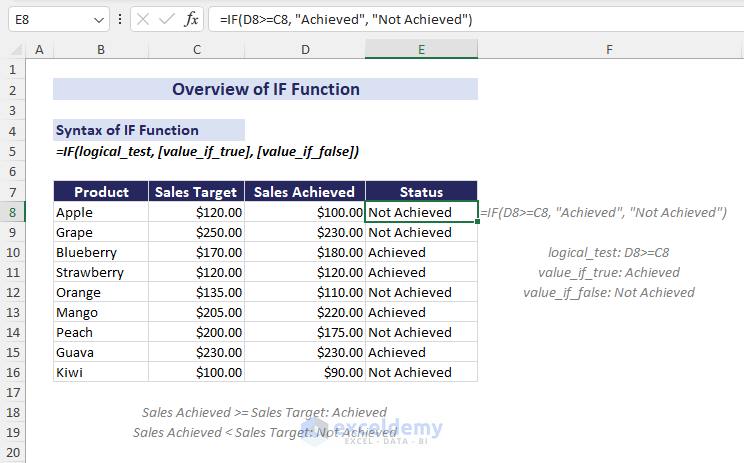Click the $250.00 sales target cell
The image size is (744, 463).
[x=196, y=232]
